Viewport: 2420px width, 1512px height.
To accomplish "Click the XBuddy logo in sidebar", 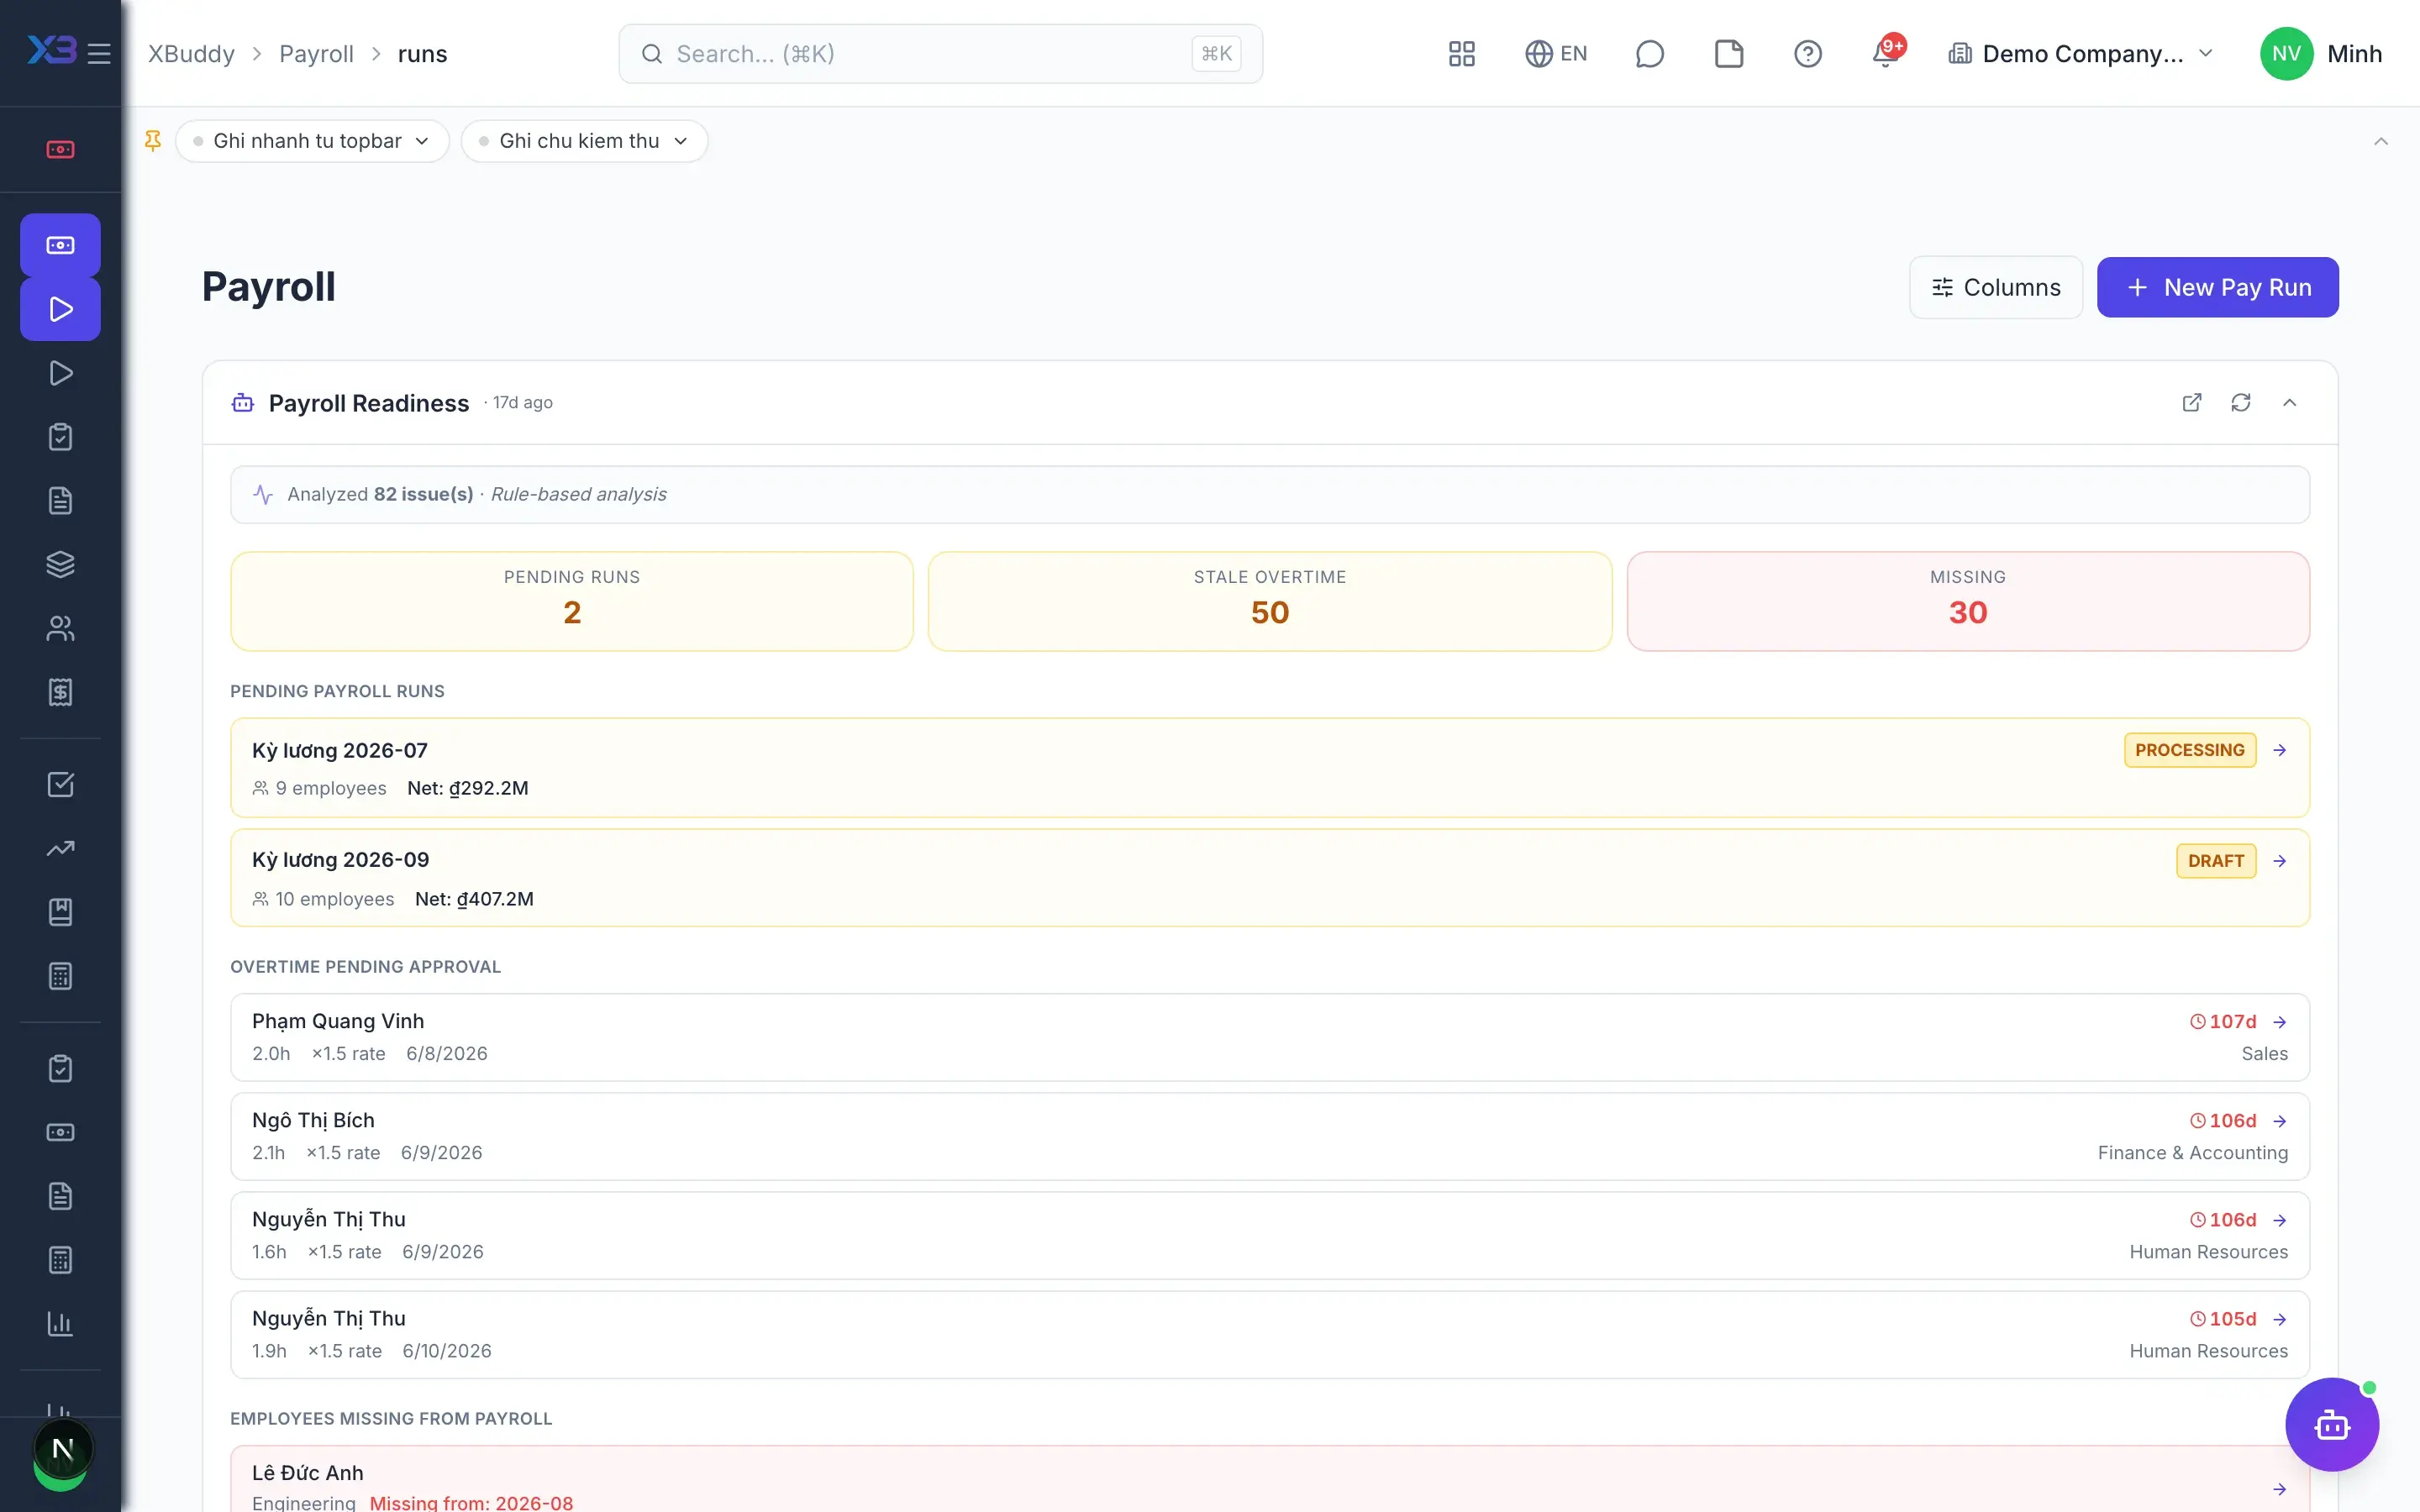I will click(51, 50).
